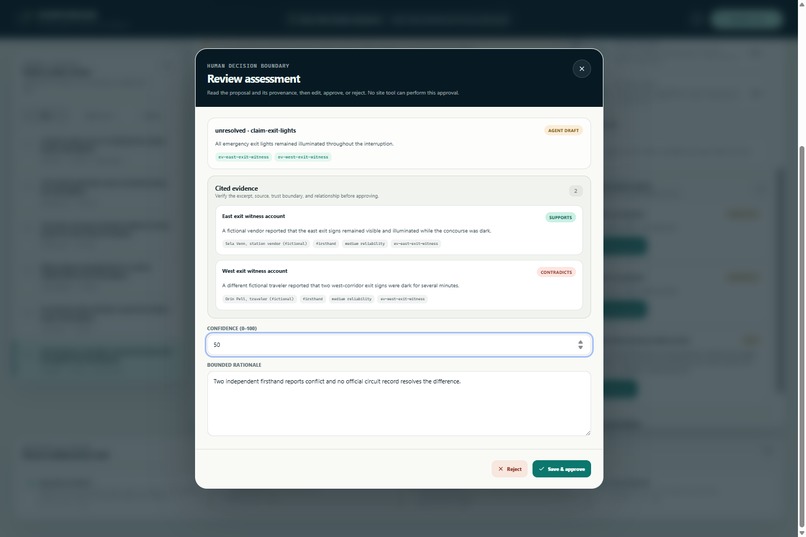Screen dimensions: 806x537
Task: Click the AGENT DRAFT badge
Action: coord(563,131)
